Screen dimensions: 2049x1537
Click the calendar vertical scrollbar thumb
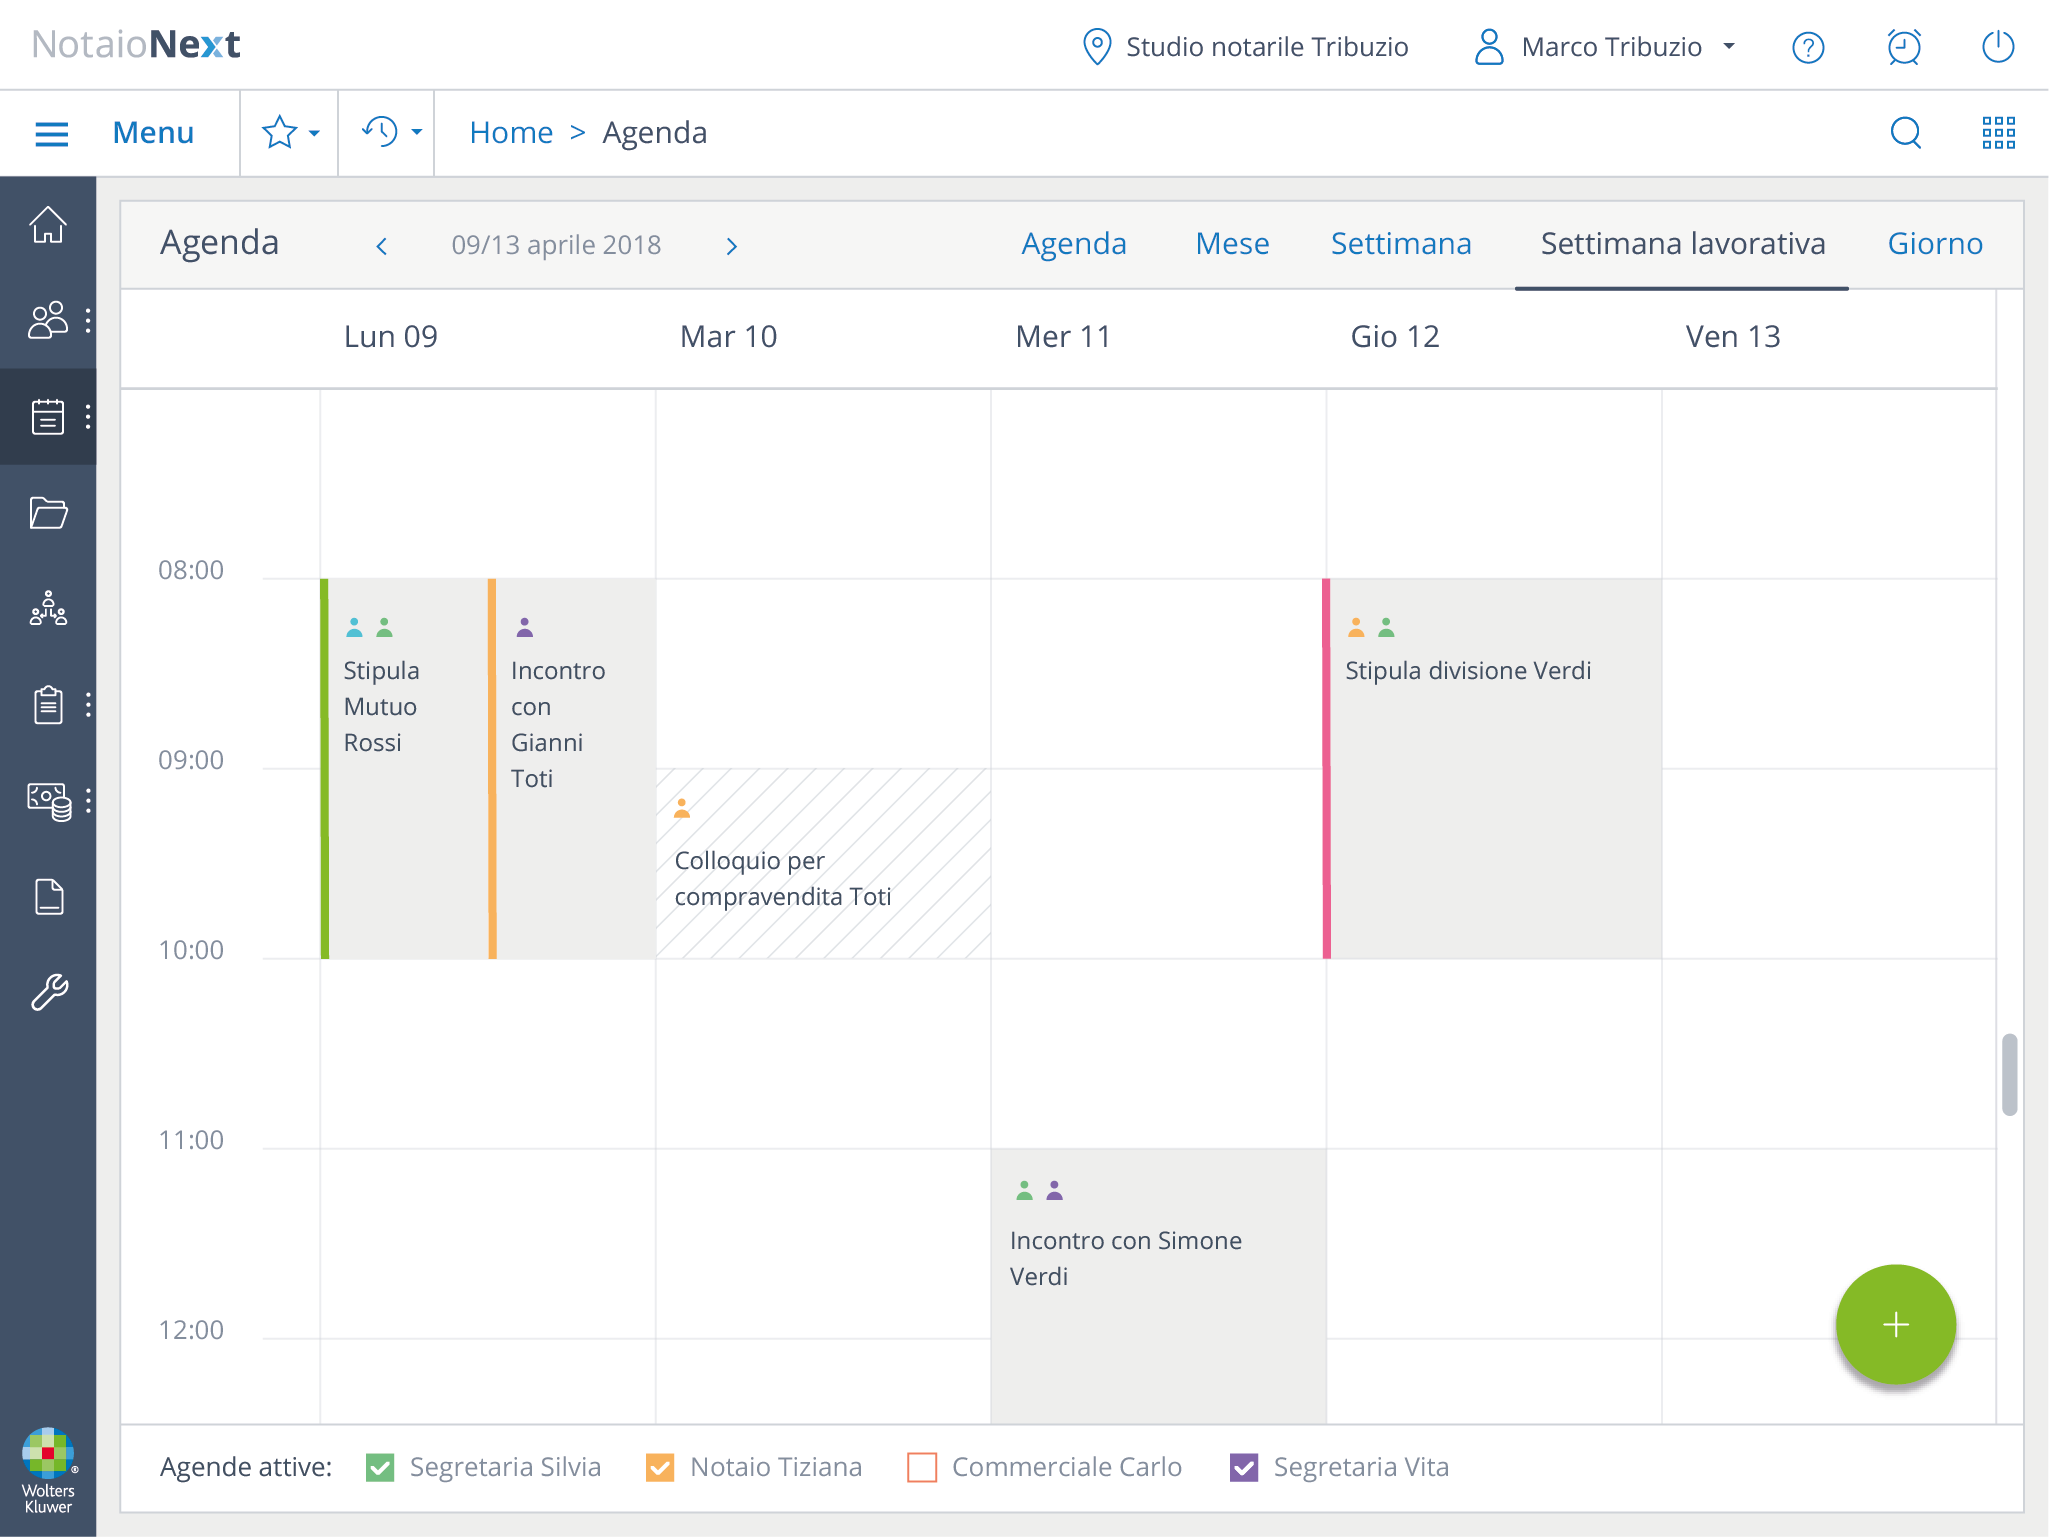pos(2009,1074)
